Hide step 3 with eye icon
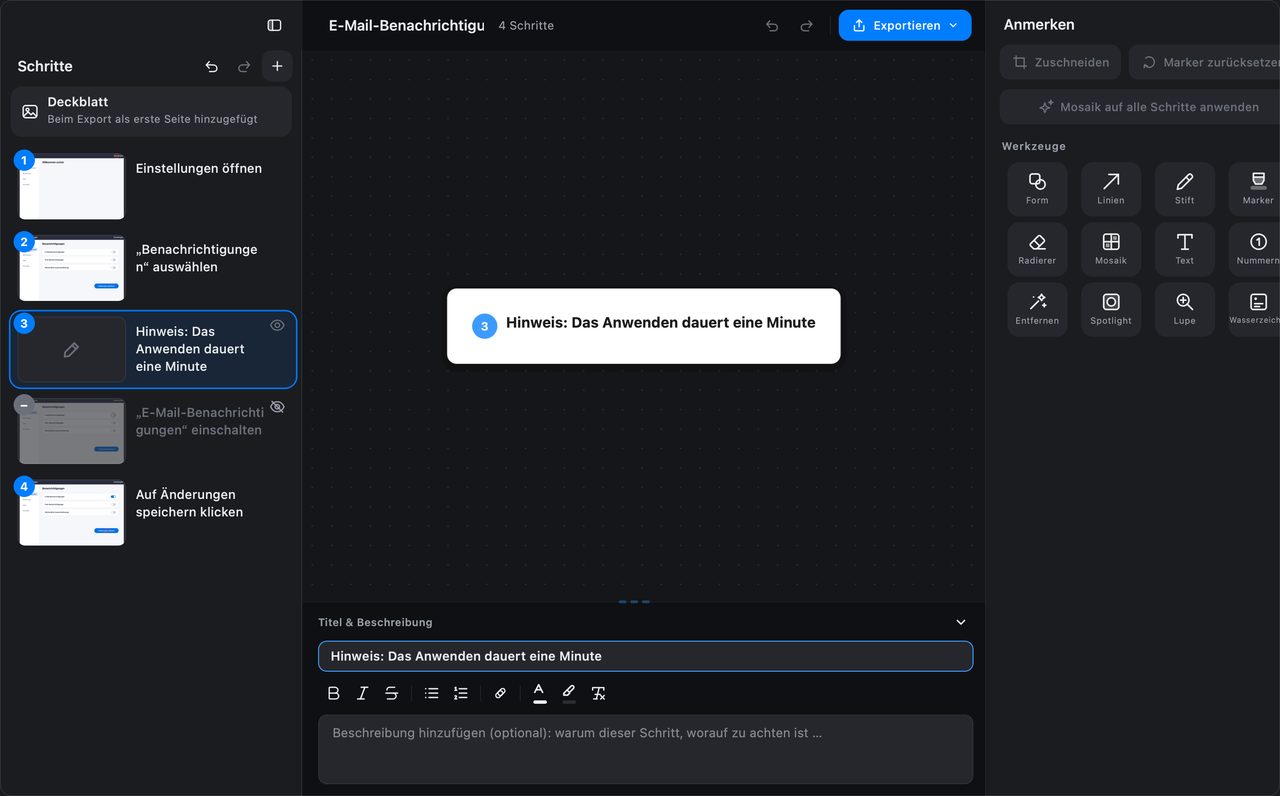Screen dimensions: 1280x796 click(x=277, y=325)
